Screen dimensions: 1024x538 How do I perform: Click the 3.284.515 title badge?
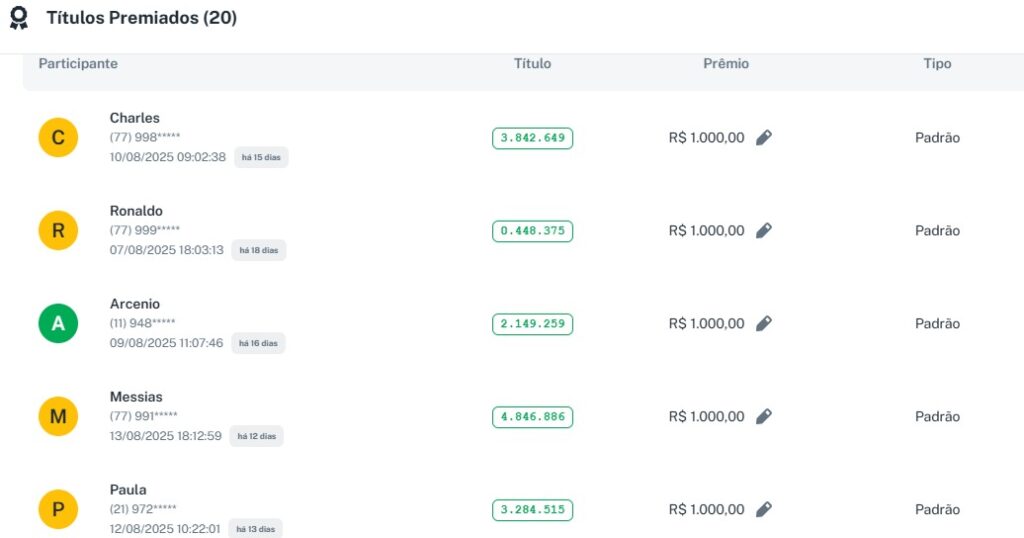click(532, 510)
